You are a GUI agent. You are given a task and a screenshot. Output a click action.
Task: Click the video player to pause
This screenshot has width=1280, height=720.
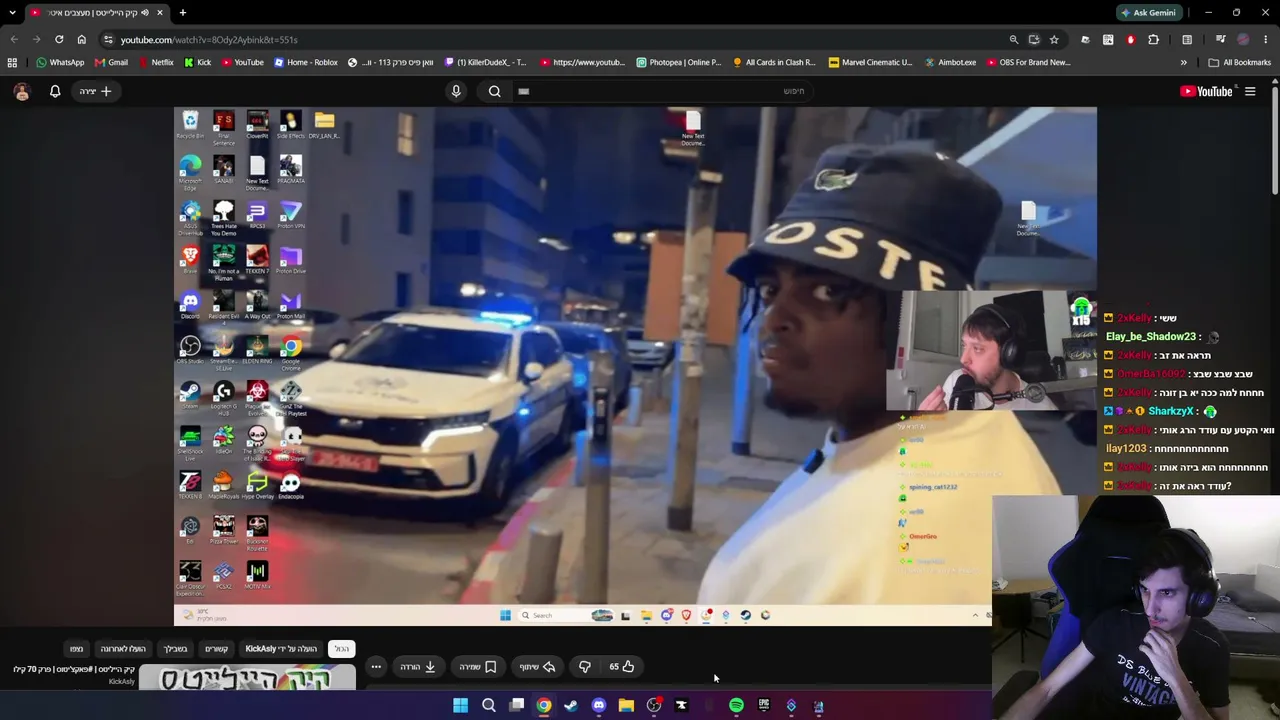[x=635, y=366]
